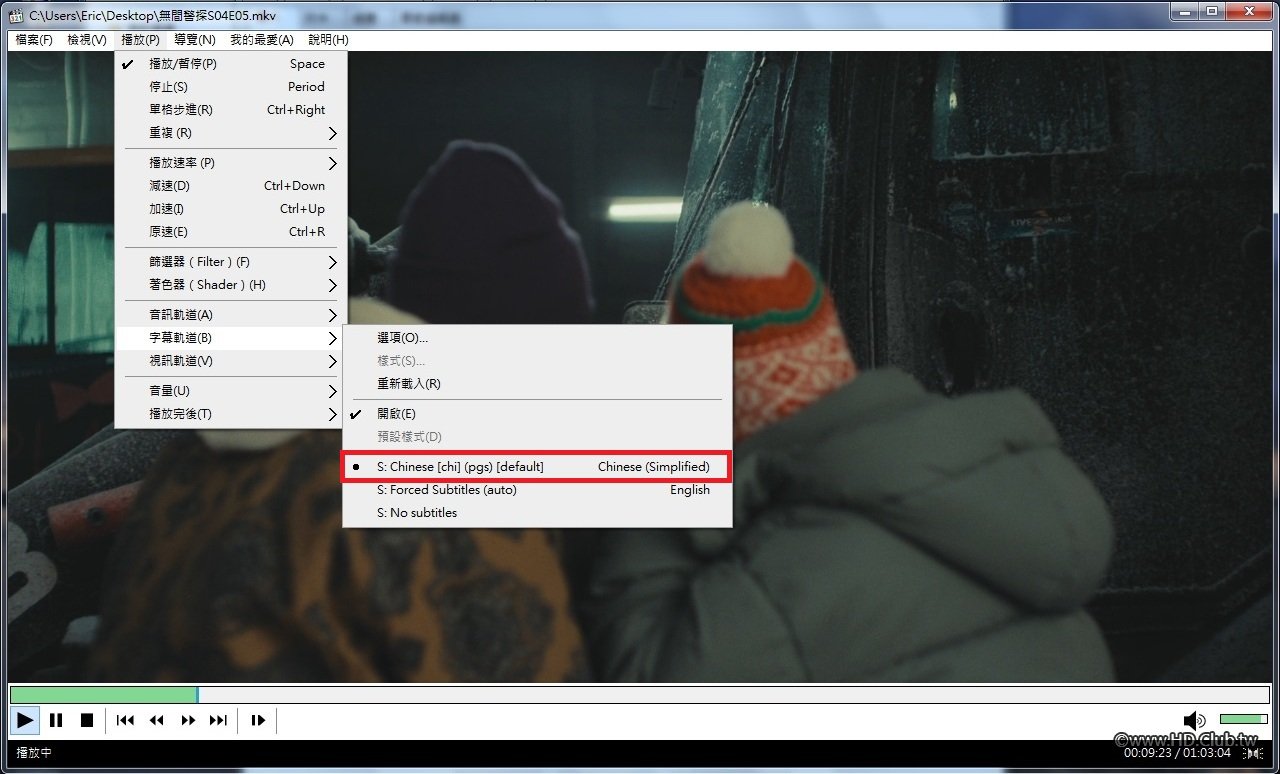
Task: Choose 停止(S) from the playback menu
Action: 231,87
